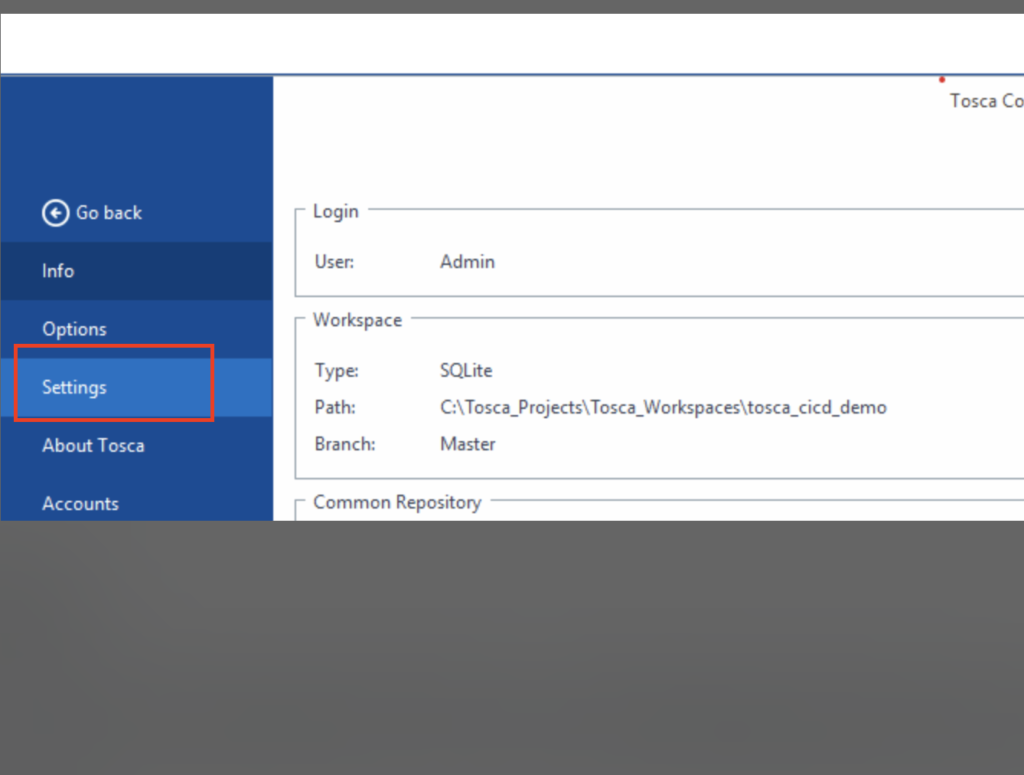Click the Master branch value
The height and width of the screenshot is (775, 1024).
[468, 444]
